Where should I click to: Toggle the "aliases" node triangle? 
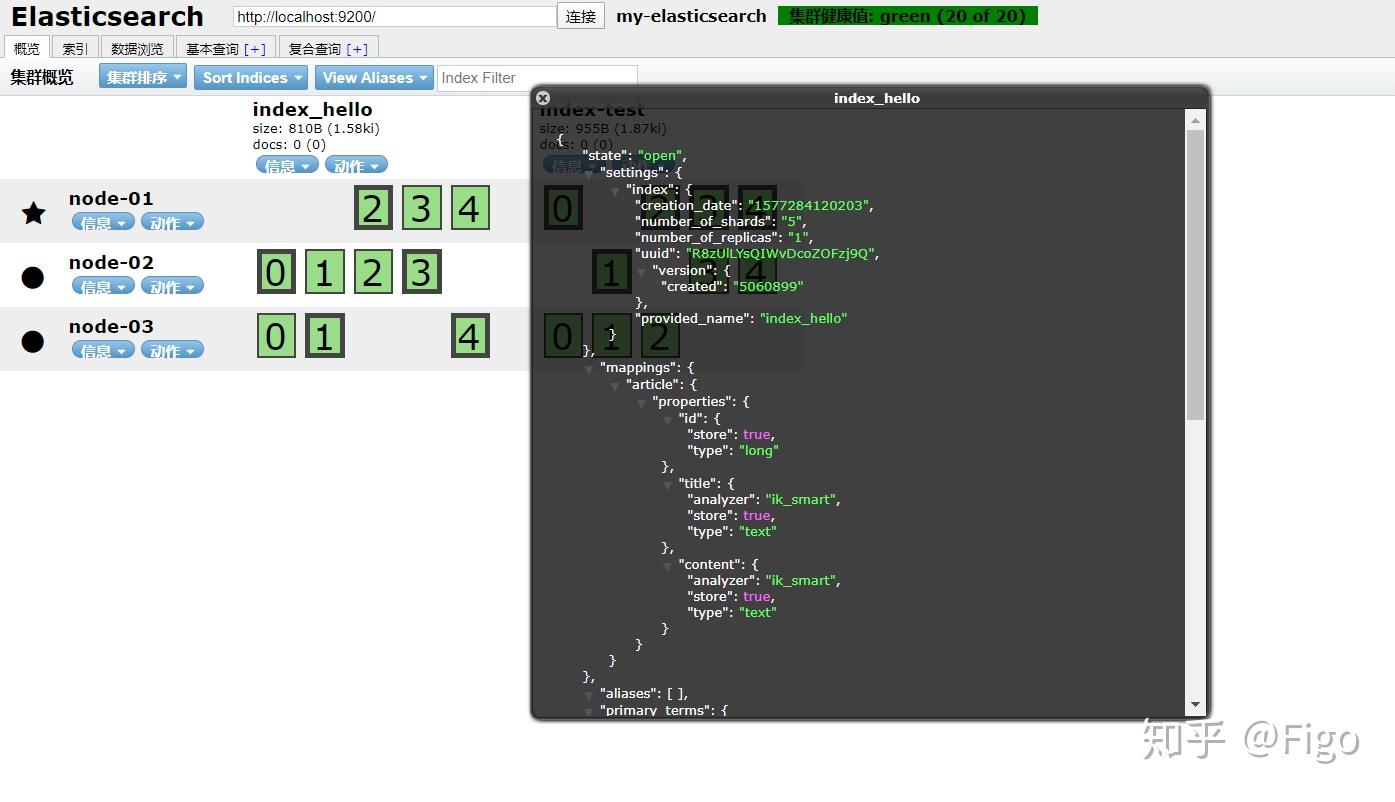589,694
